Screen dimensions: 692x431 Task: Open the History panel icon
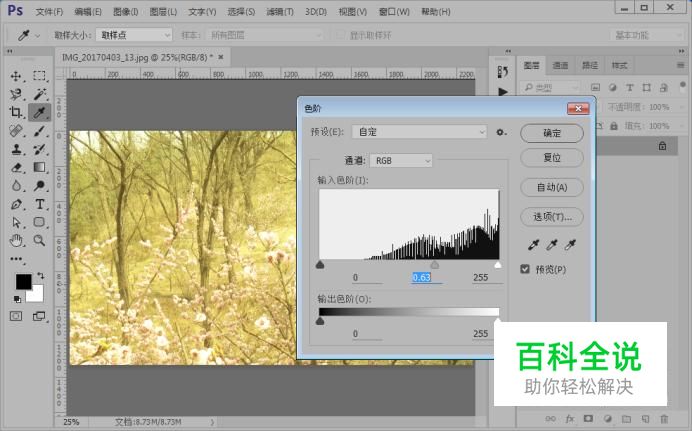503,72
